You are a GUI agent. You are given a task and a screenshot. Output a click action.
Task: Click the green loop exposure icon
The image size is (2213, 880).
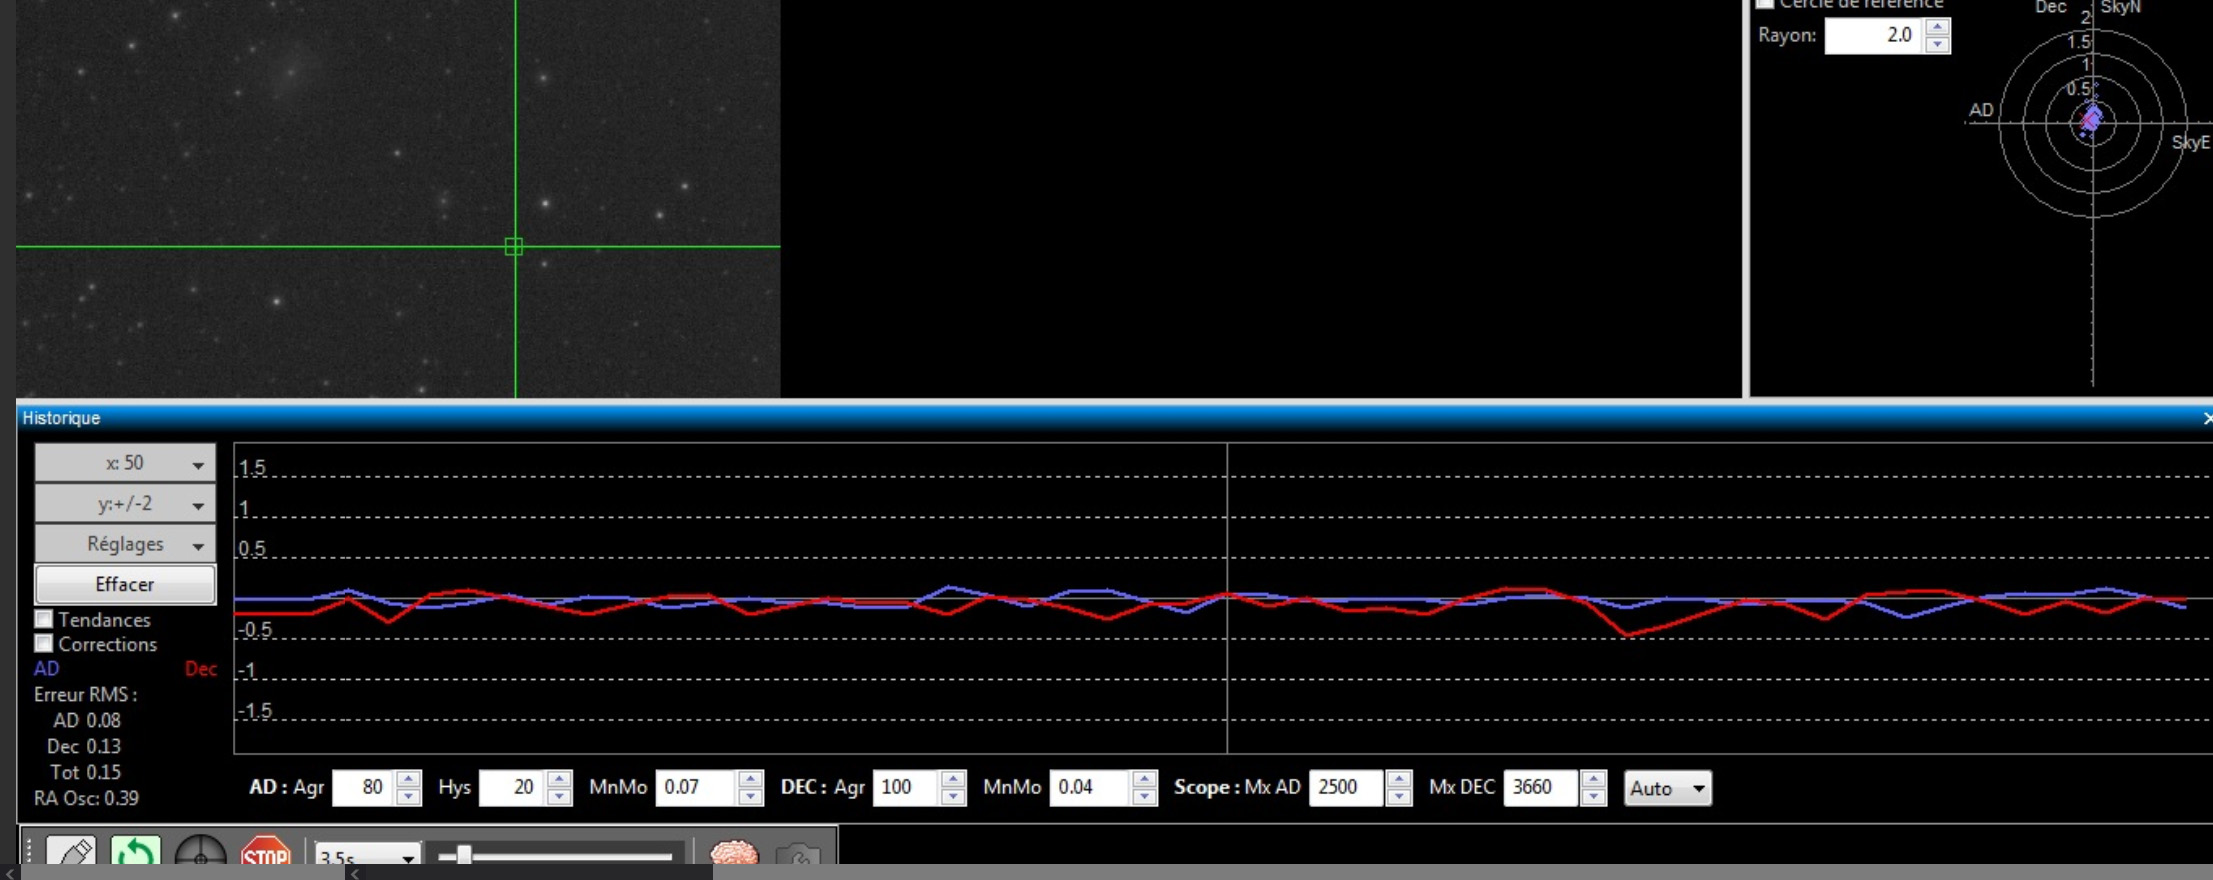[x=135, y=855]
